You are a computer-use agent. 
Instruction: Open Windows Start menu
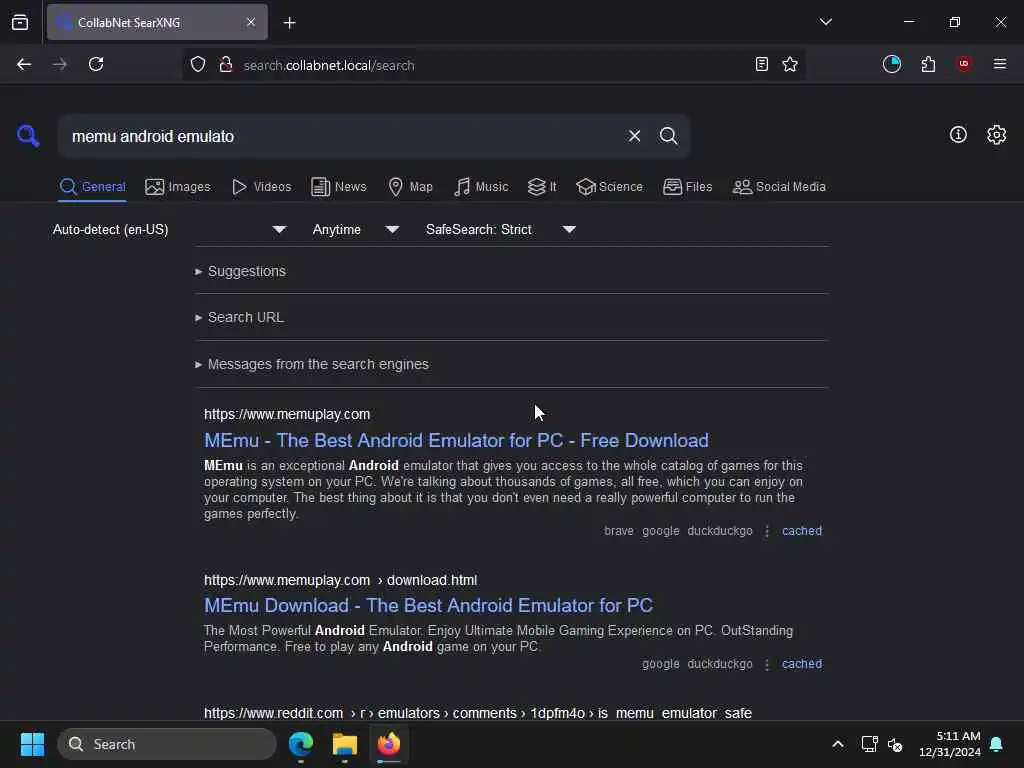point(32,744)
